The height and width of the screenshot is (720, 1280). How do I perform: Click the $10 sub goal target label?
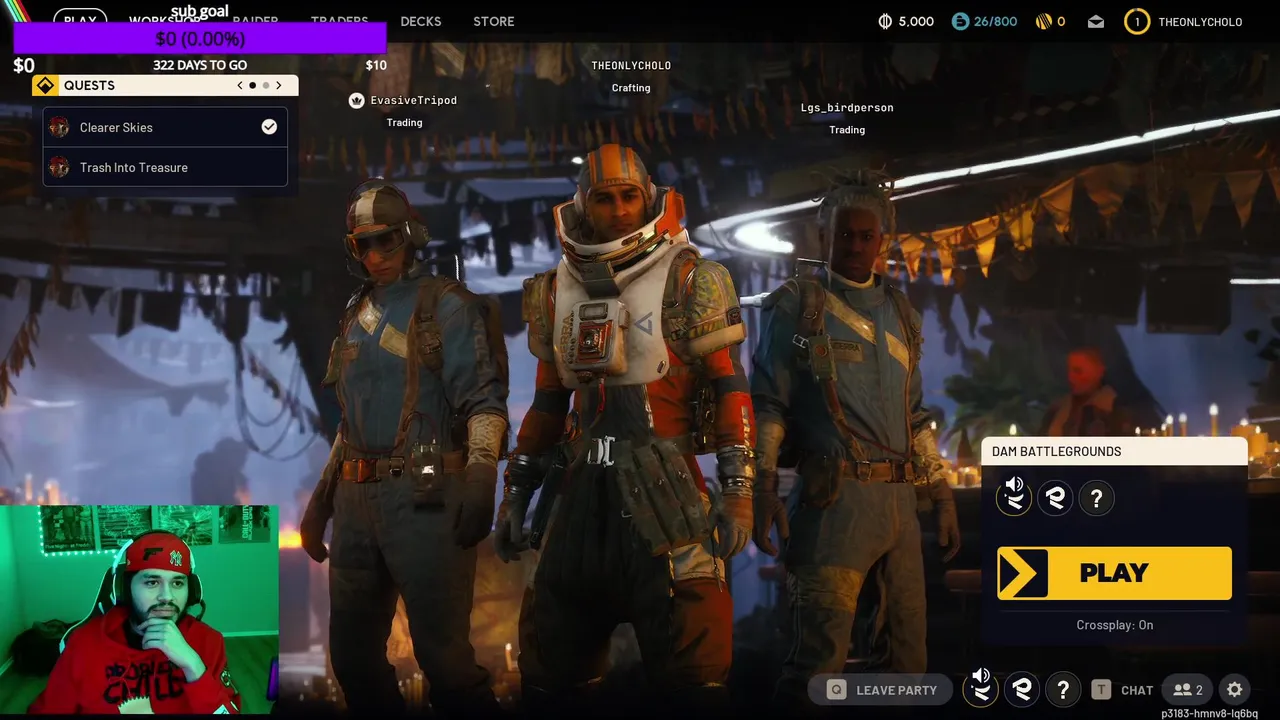point(376,65)
